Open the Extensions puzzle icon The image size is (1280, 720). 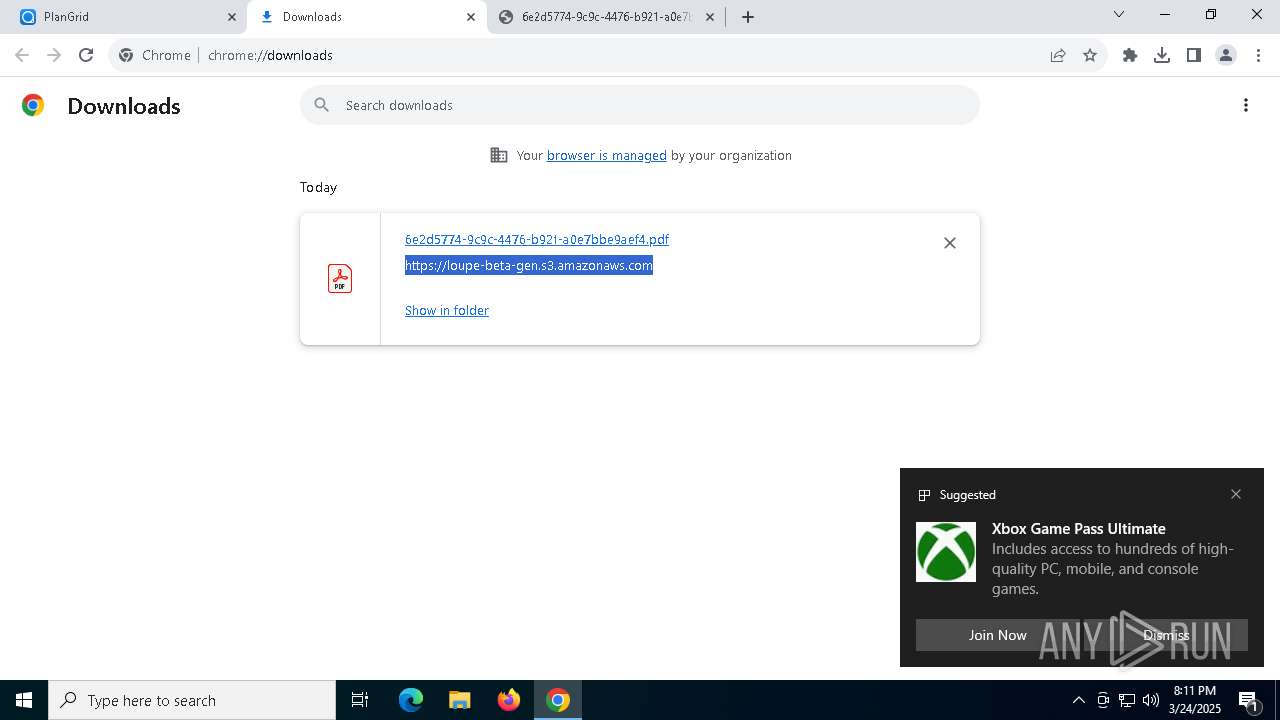click(x=1130, y=55)
